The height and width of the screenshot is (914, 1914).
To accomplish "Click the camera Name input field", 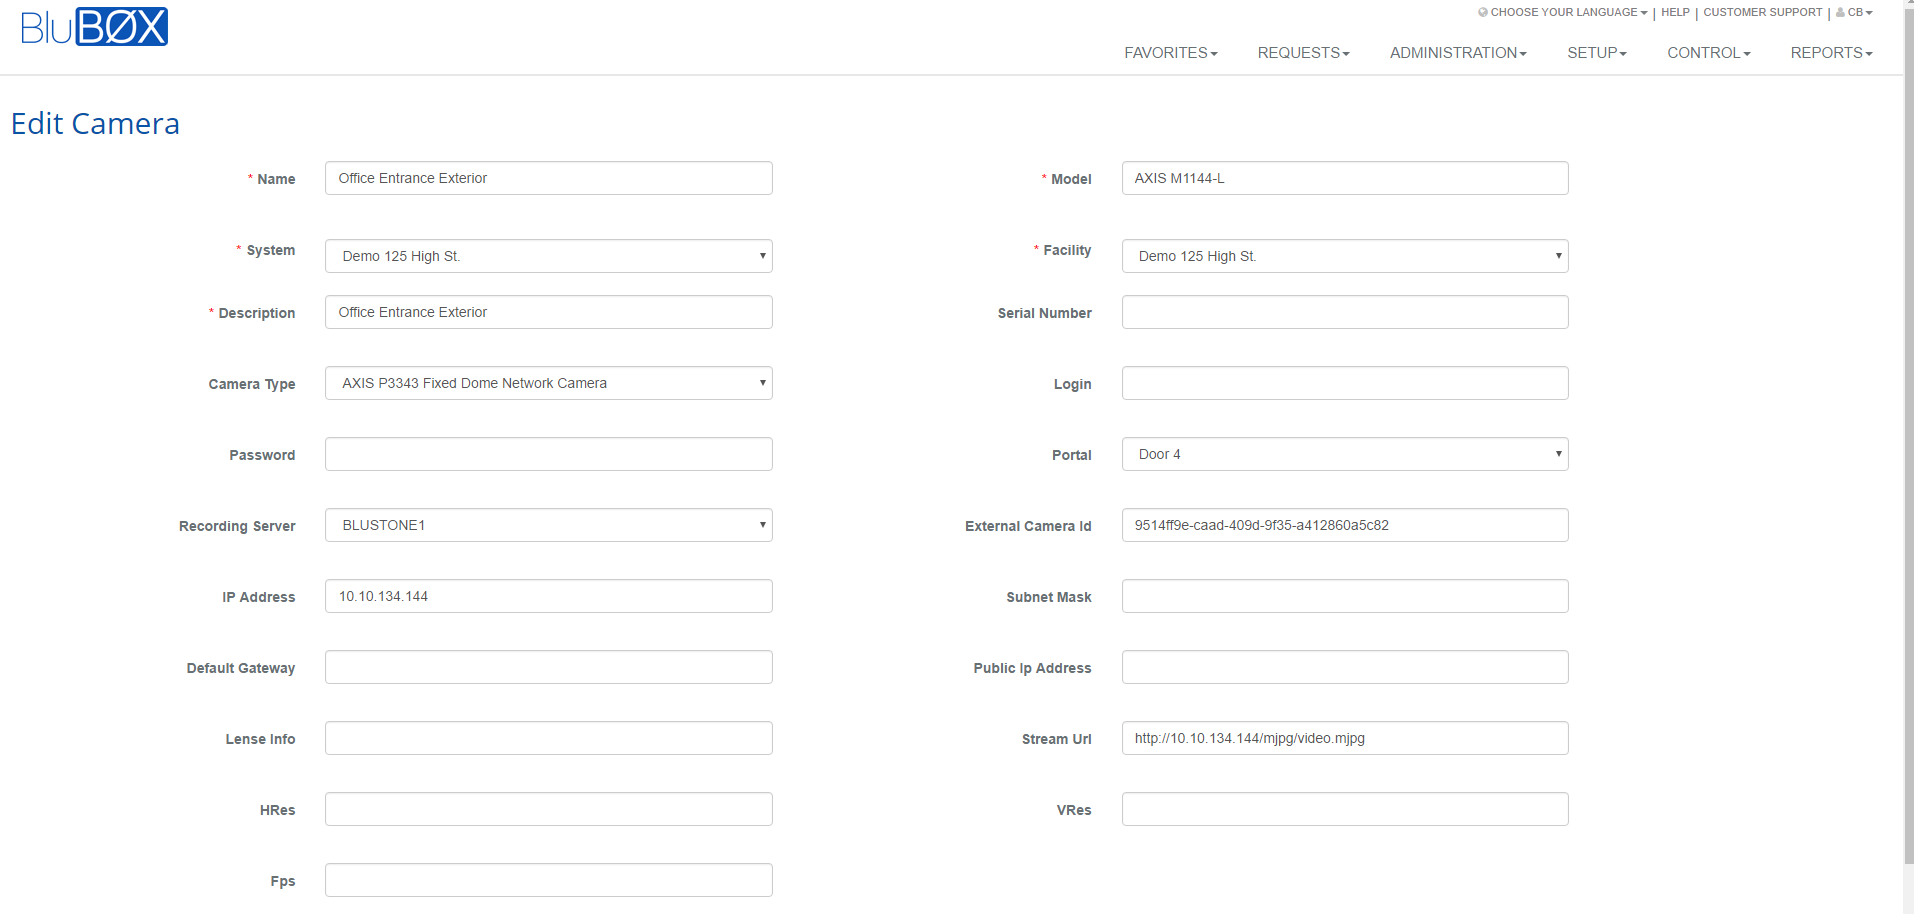I will 548,178.
